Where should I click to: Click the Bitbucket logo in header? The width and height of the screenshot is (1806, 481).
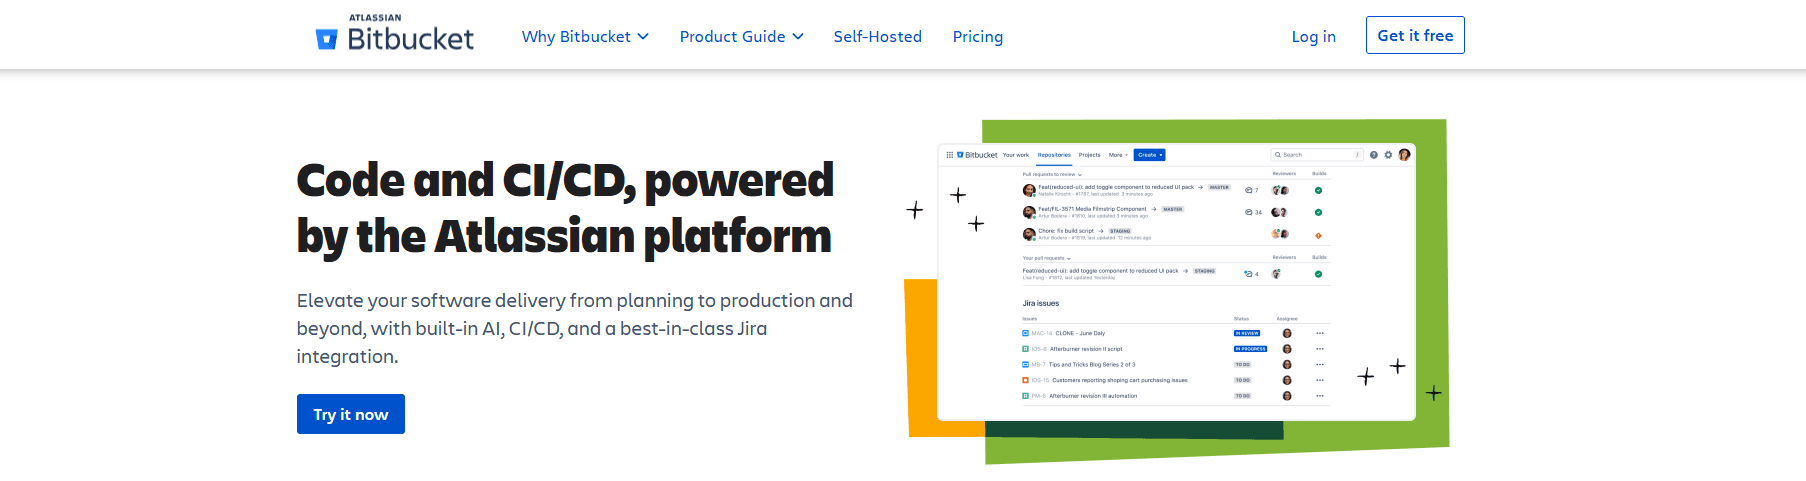click(x=394, y=34)
